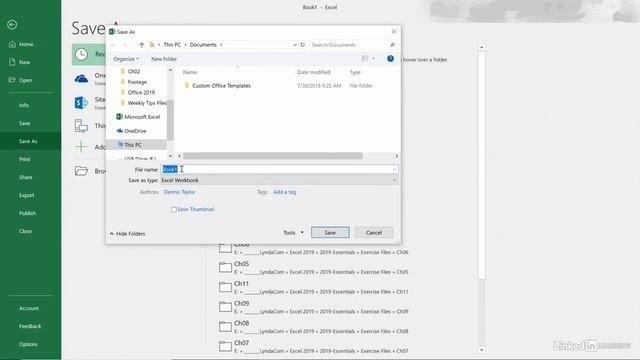Choose Close in the backstage sidebar
The width and height of the screenshot is (640, 360).
25,231
